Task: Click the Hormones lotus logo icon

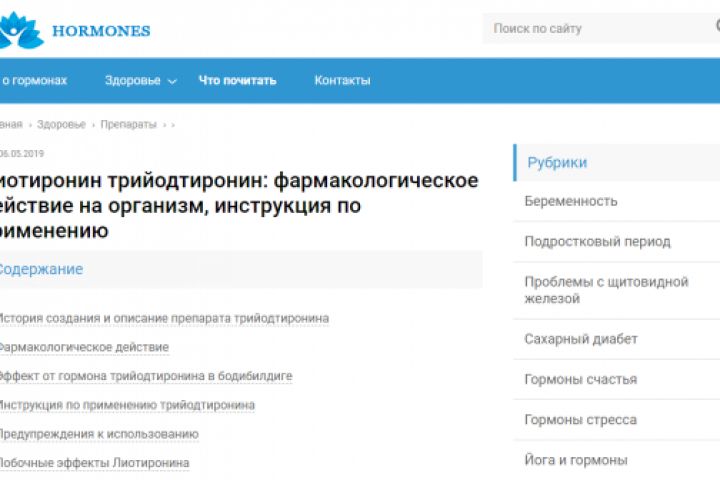Action: [x=21, y=30]
